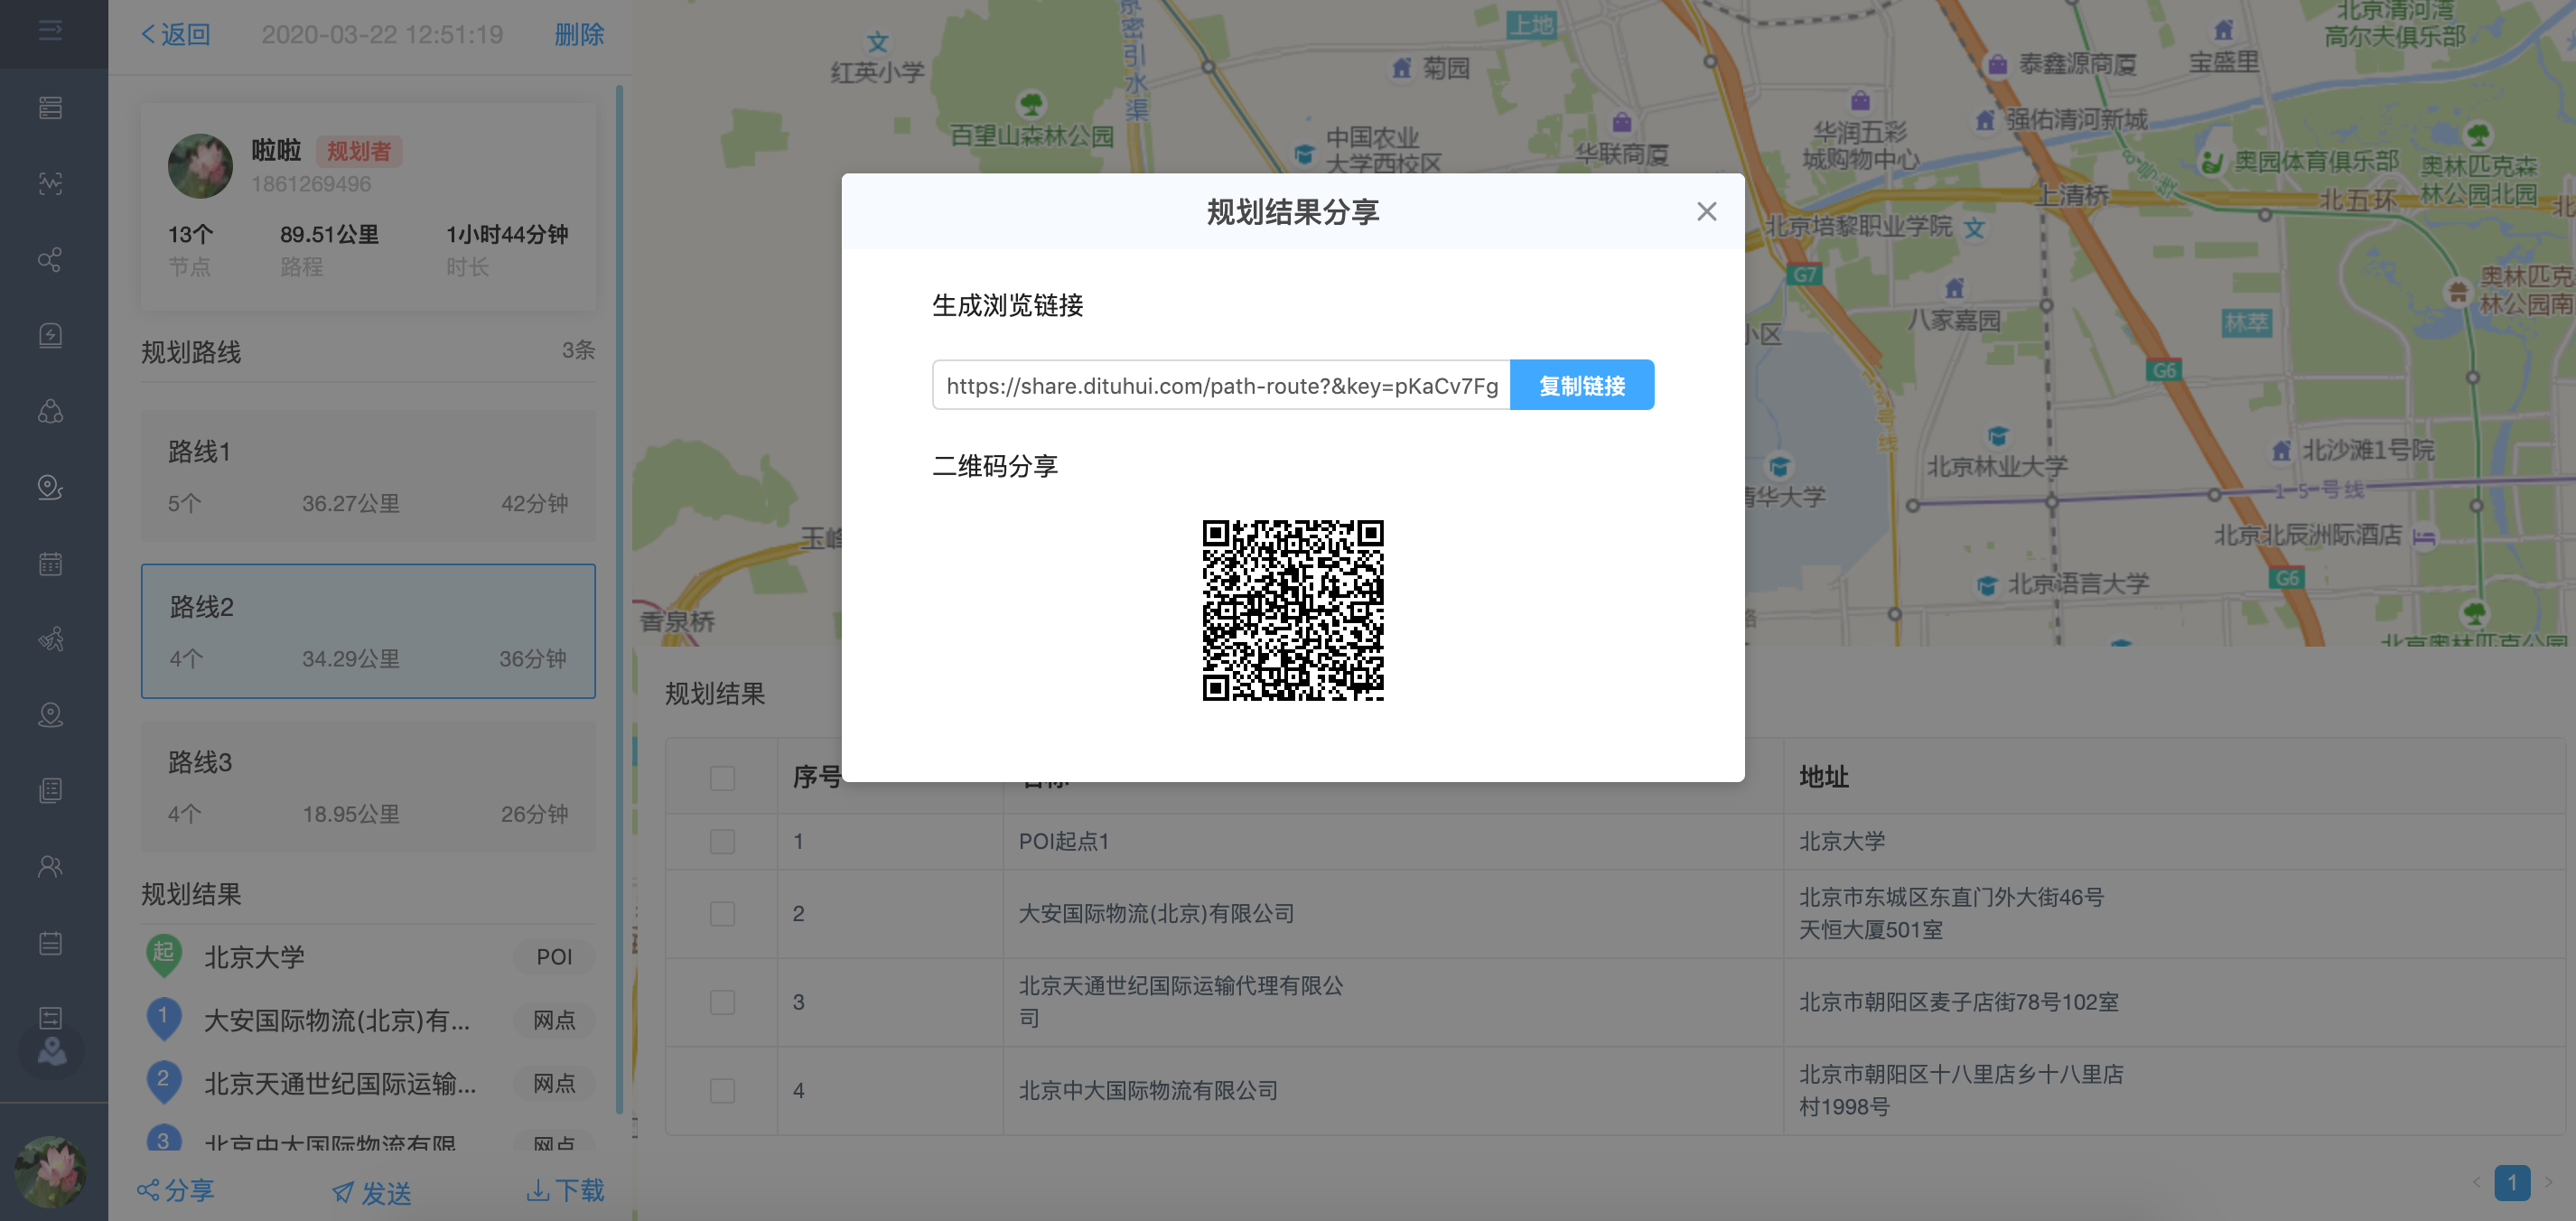Toggle the select-all checkbox in table header
Screen dimensions: 2576x1221
[x=722, y=778]
